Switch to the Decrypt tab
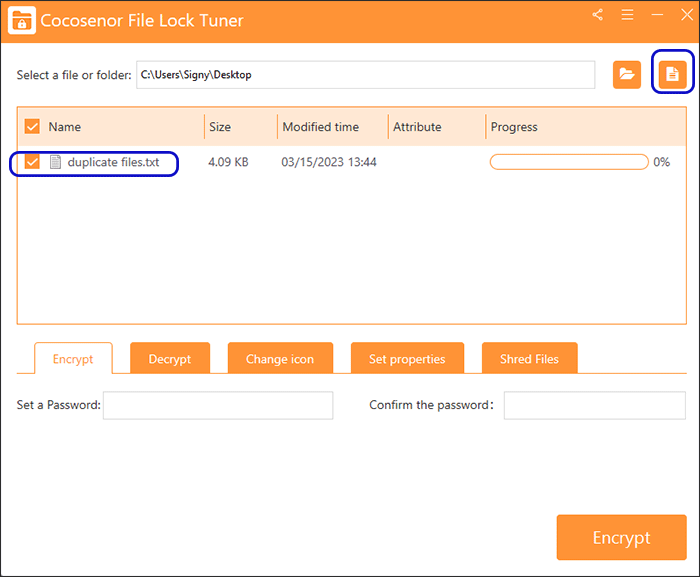This screenshot has height=577, width=700. [170, 359]
